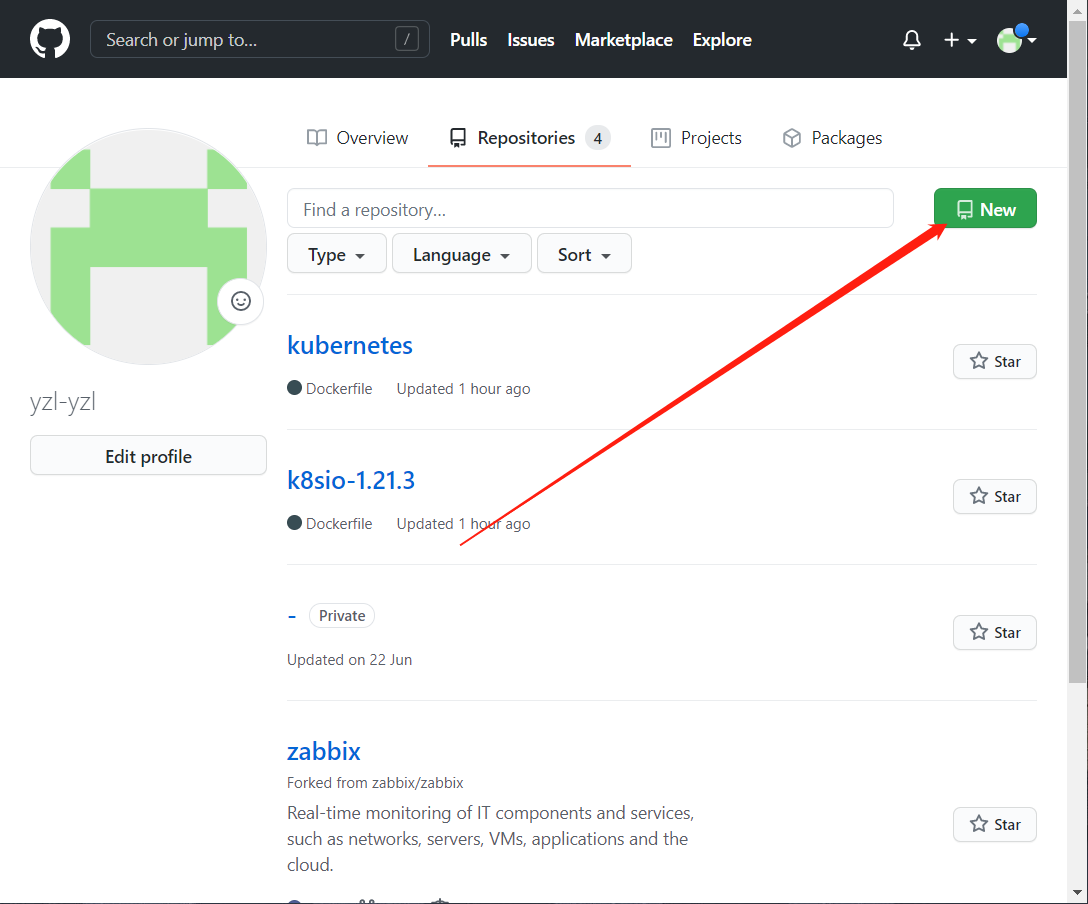The width and height of the screenshot is (1088, 904).
Task: Select the Repositories tab
Action: click(x=529, y=138)
